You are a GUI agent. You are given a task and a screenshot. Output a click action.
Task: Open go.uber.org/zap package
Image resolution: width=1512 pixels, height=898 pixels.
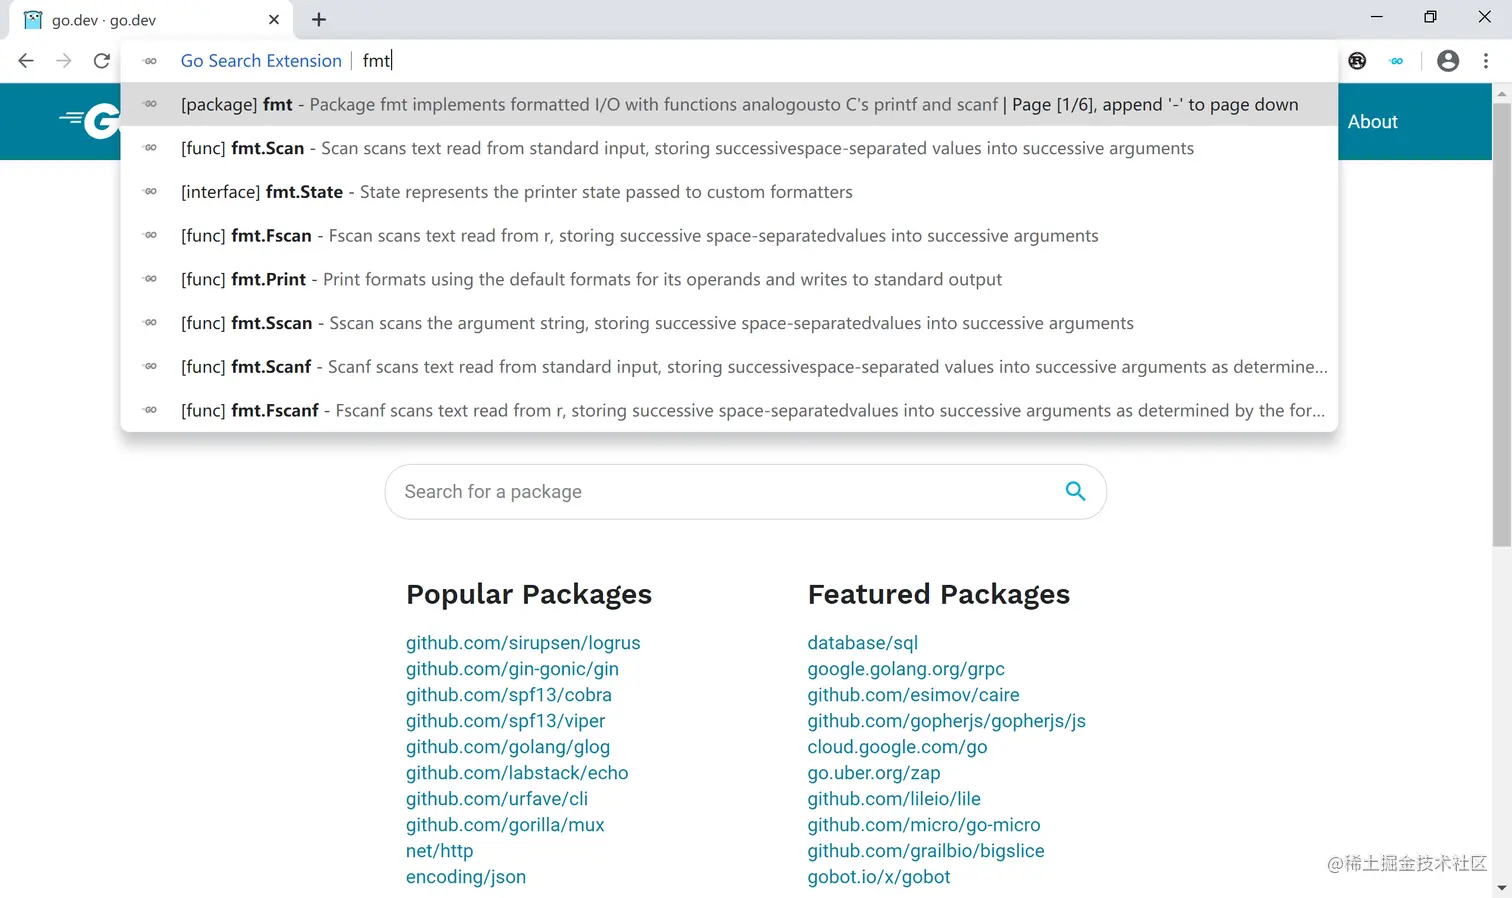pyautogui.click(x=874, y=773)
